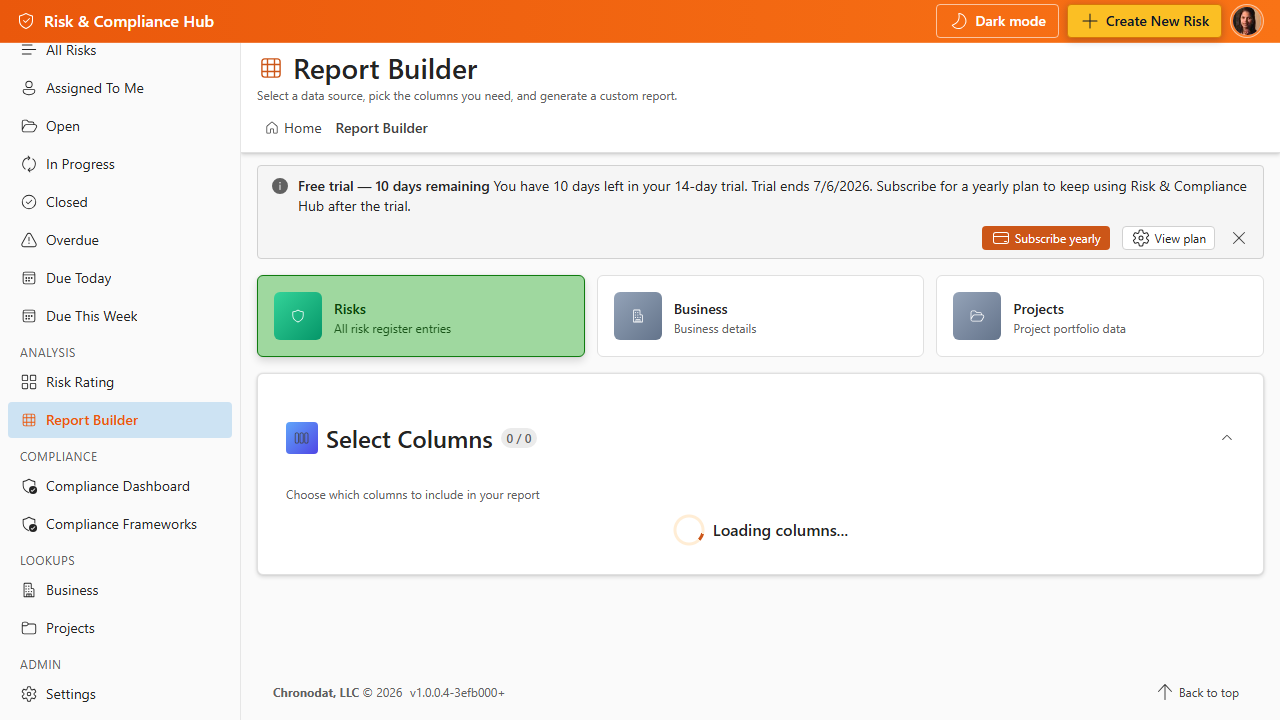
Task: Click the Business document card icon
Action: [x=638, y=316]
